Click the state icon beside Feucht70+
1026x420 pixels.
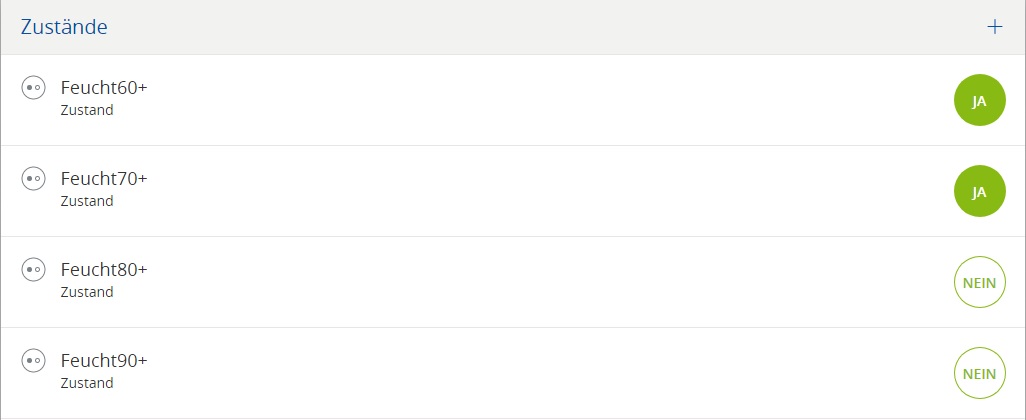pyautogui.click(x=33, y=179)
